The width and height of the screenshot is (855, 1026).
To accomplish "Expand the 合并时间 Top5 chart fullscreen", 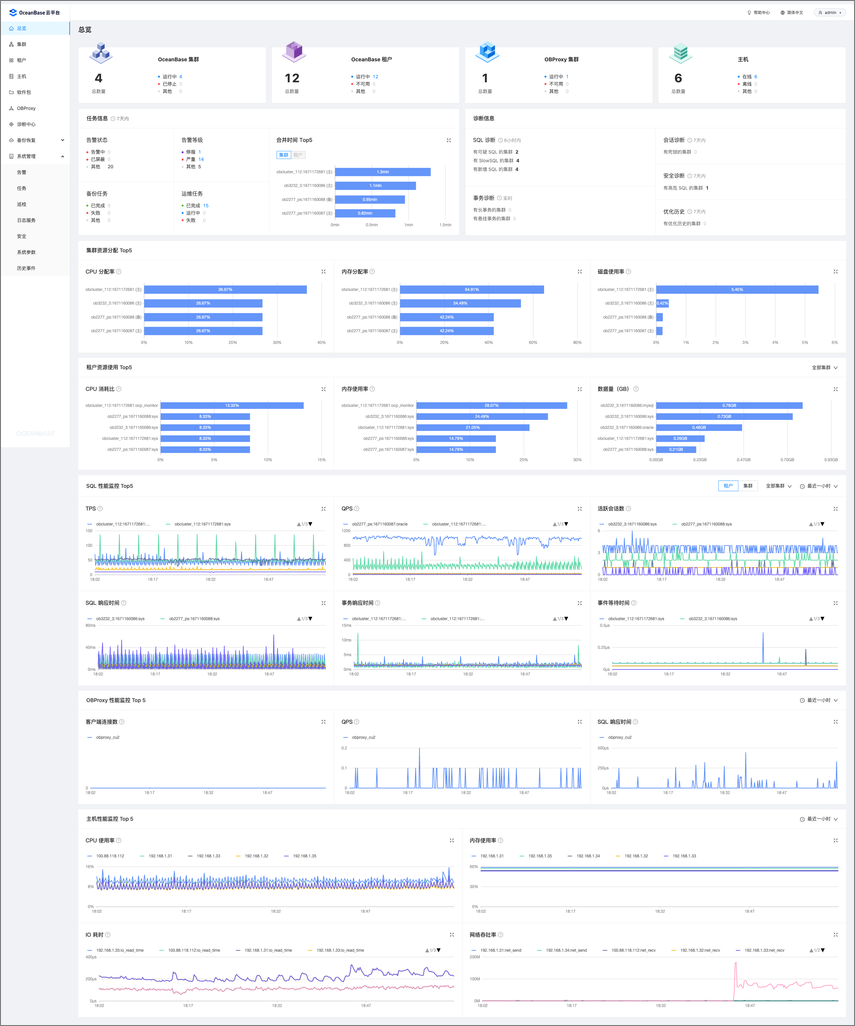I will 449,140.
